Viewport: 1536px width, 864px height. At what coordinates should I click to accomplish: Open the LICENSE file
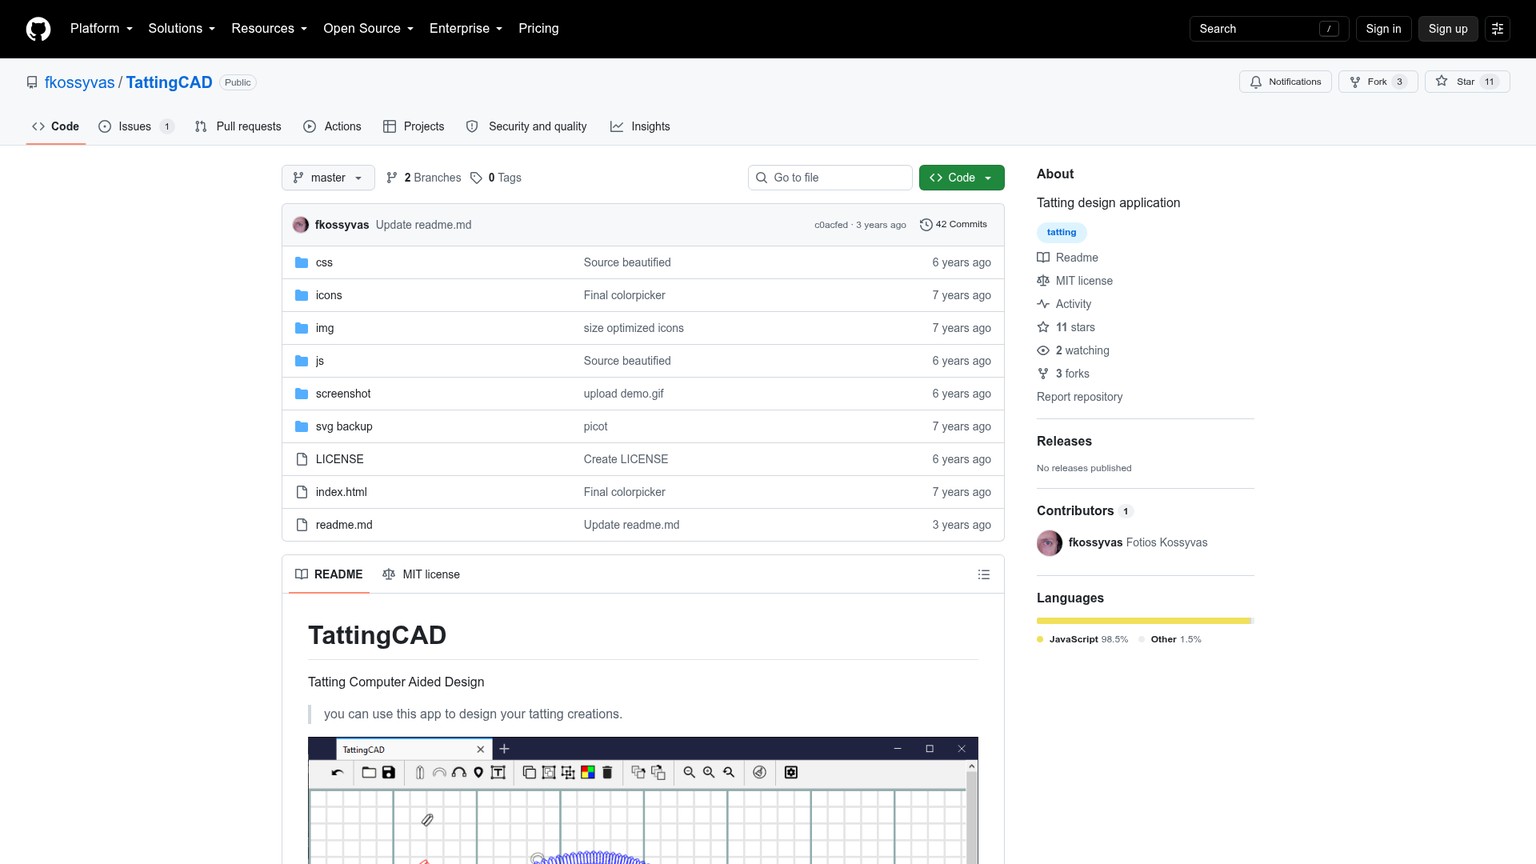(339, 459)
